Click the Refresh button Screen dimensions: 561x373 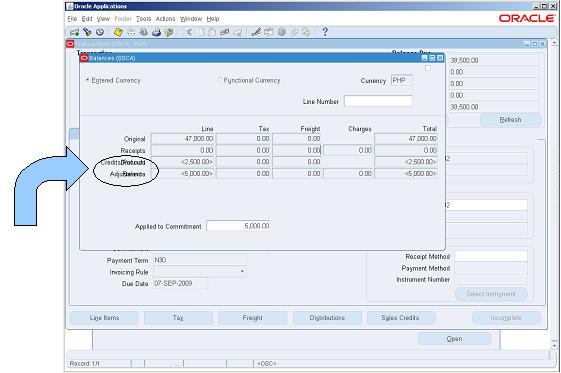point(510,119)
